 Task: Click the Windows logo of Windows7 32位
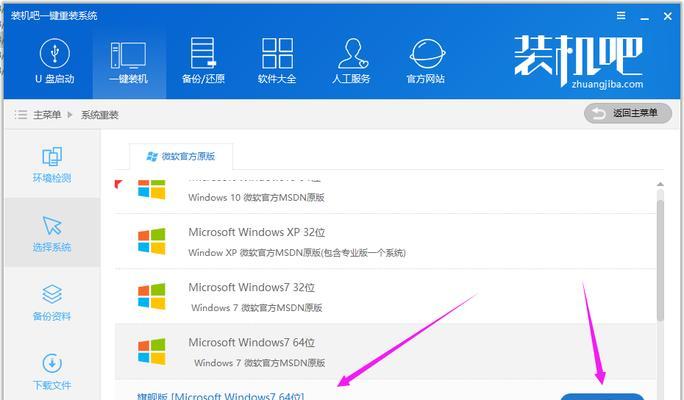click(x=152, y=296)
